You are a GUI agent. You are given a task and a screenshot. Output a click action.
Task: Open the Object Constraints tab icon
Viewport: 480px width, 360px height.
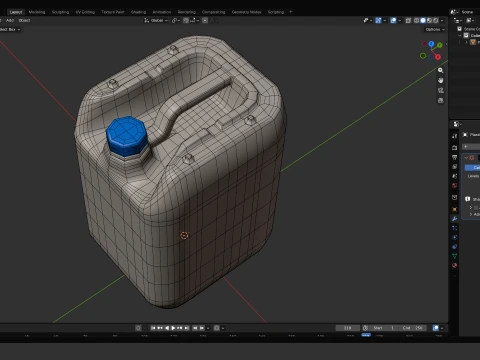(x=455, y=247)
